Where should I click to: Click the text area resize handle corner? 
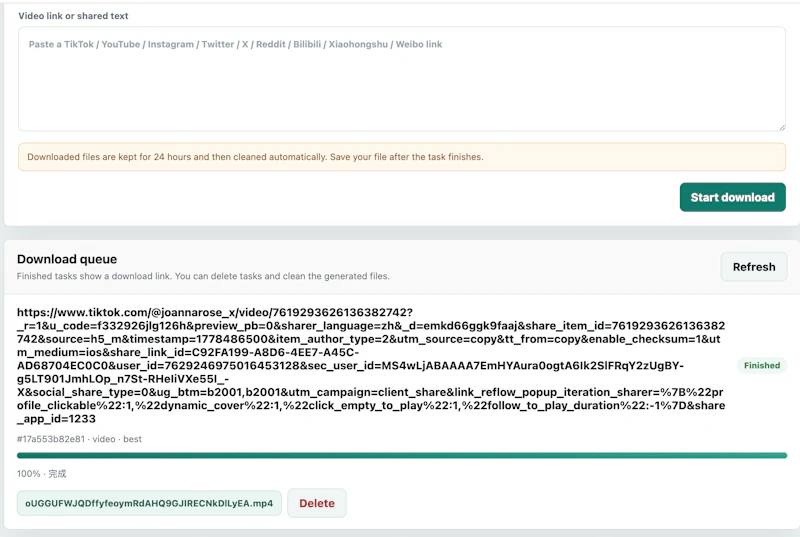tap(782, 127)
